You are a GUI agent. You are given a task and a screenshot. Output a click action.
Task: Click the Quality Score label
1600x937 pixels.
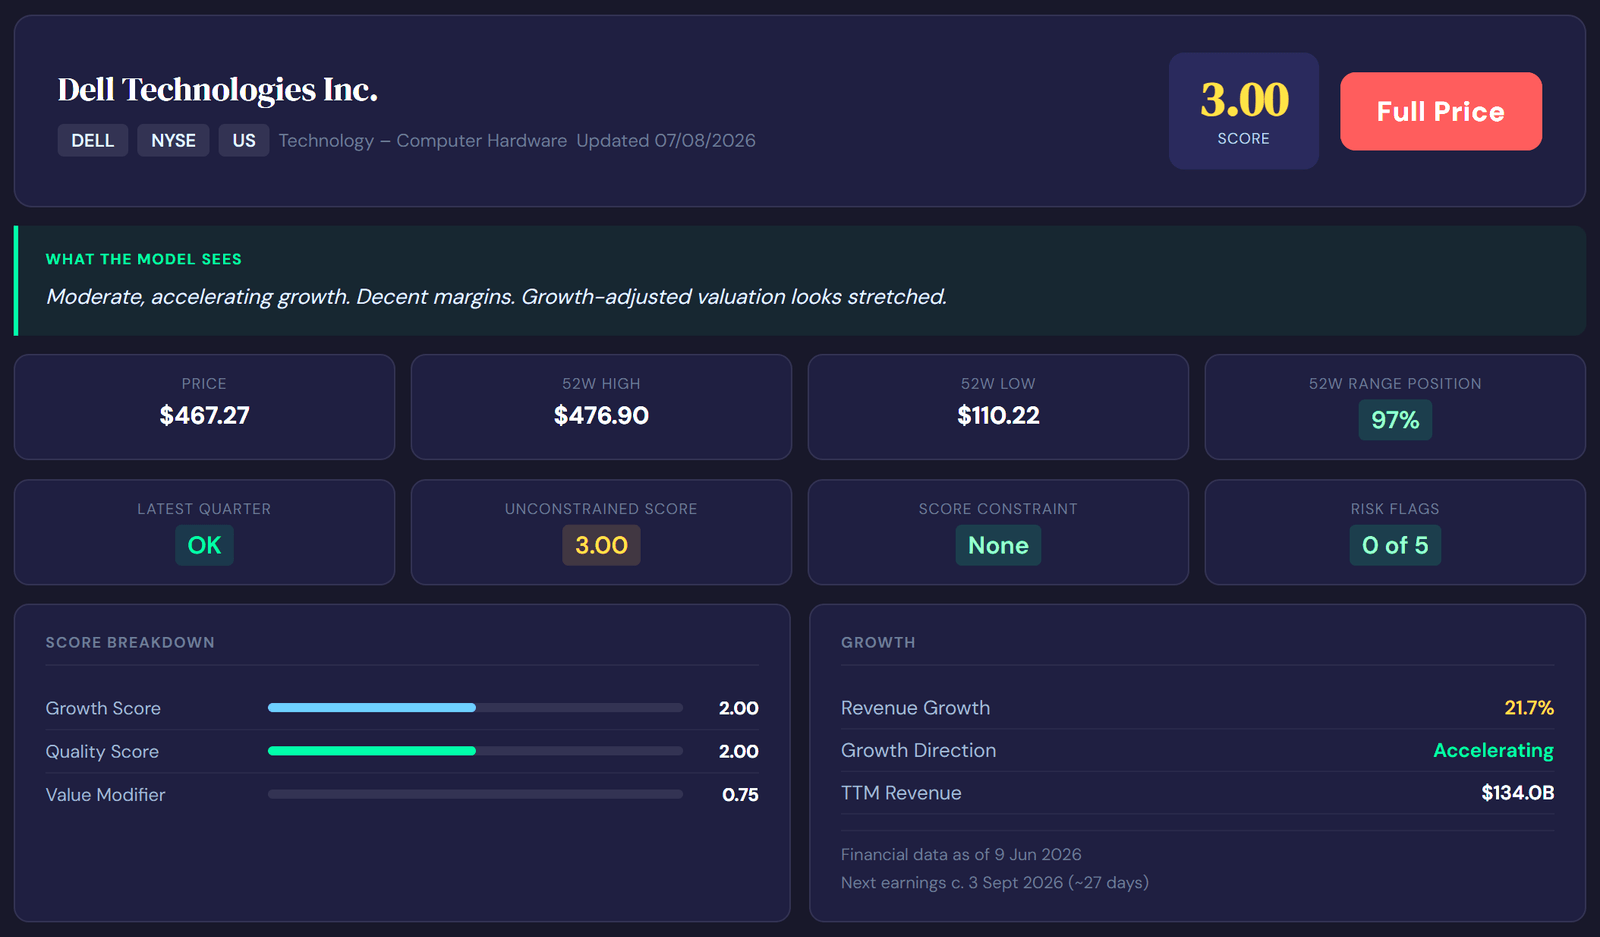[x=102, y=751]
